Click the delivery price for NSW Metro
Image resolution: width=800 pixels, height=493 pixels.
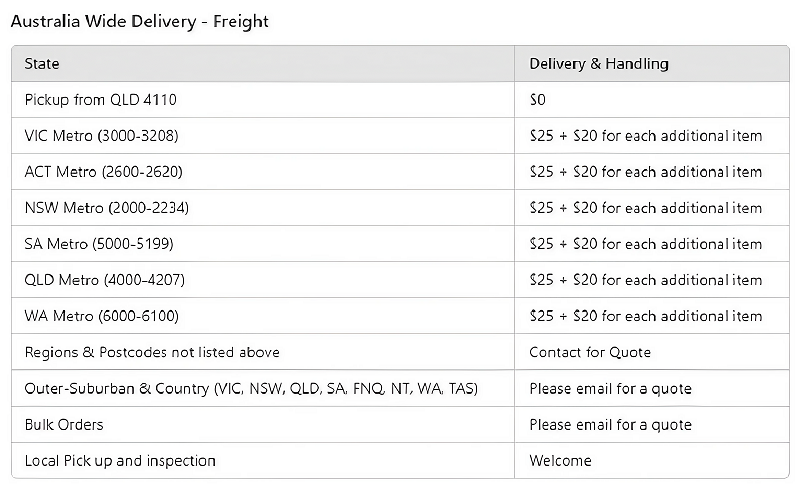645,208
